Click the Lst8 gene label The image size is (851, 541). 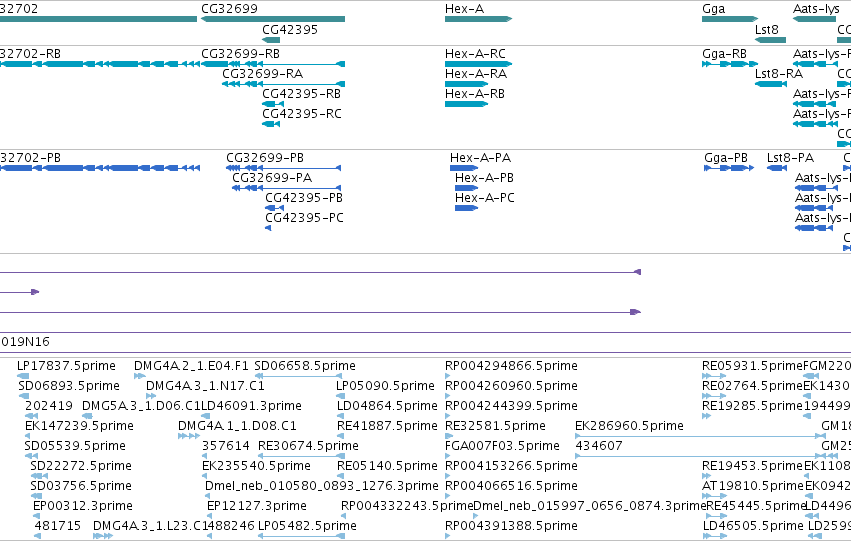point(766,30)
